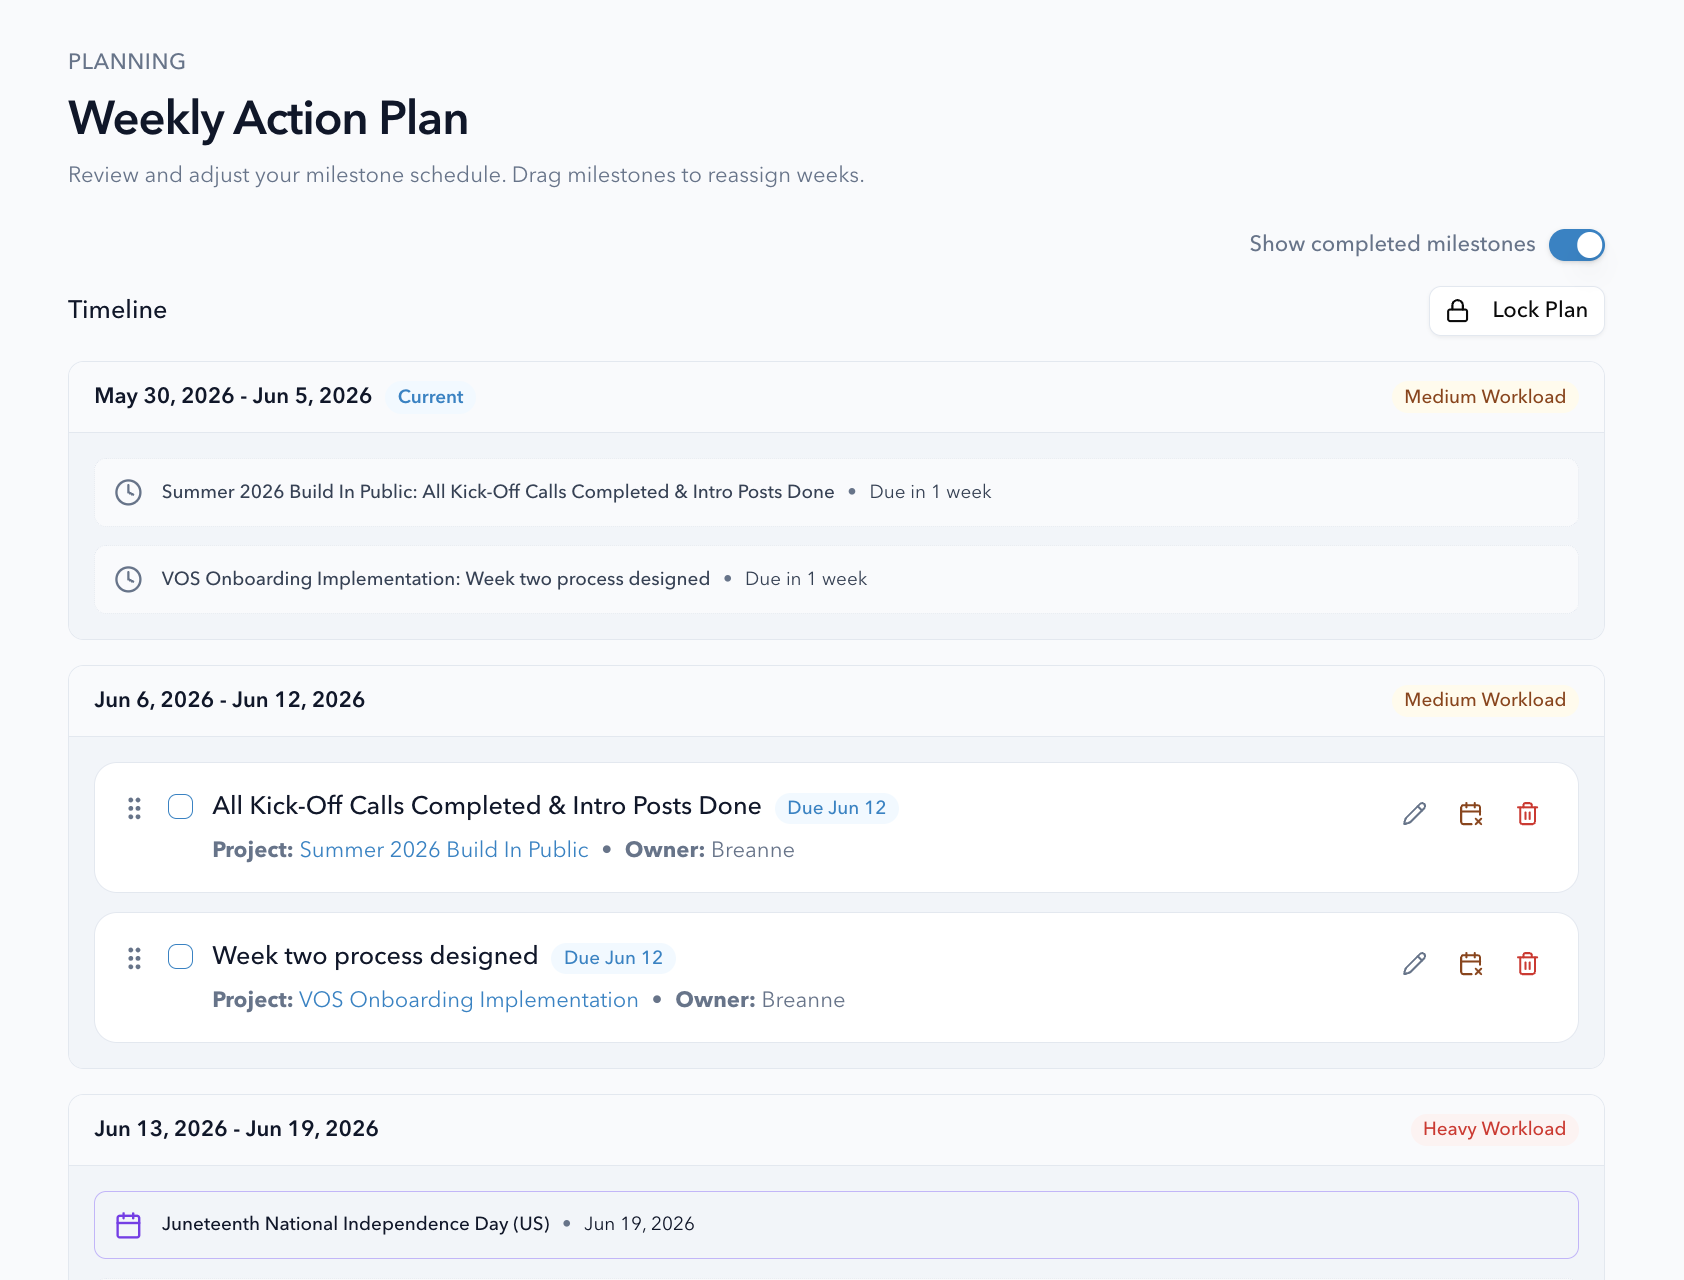Image resolution: width=1684 pixels, height=1280 pixels.
Task: Click the Lock Plan button
Action: click(x=1516, y=311)
